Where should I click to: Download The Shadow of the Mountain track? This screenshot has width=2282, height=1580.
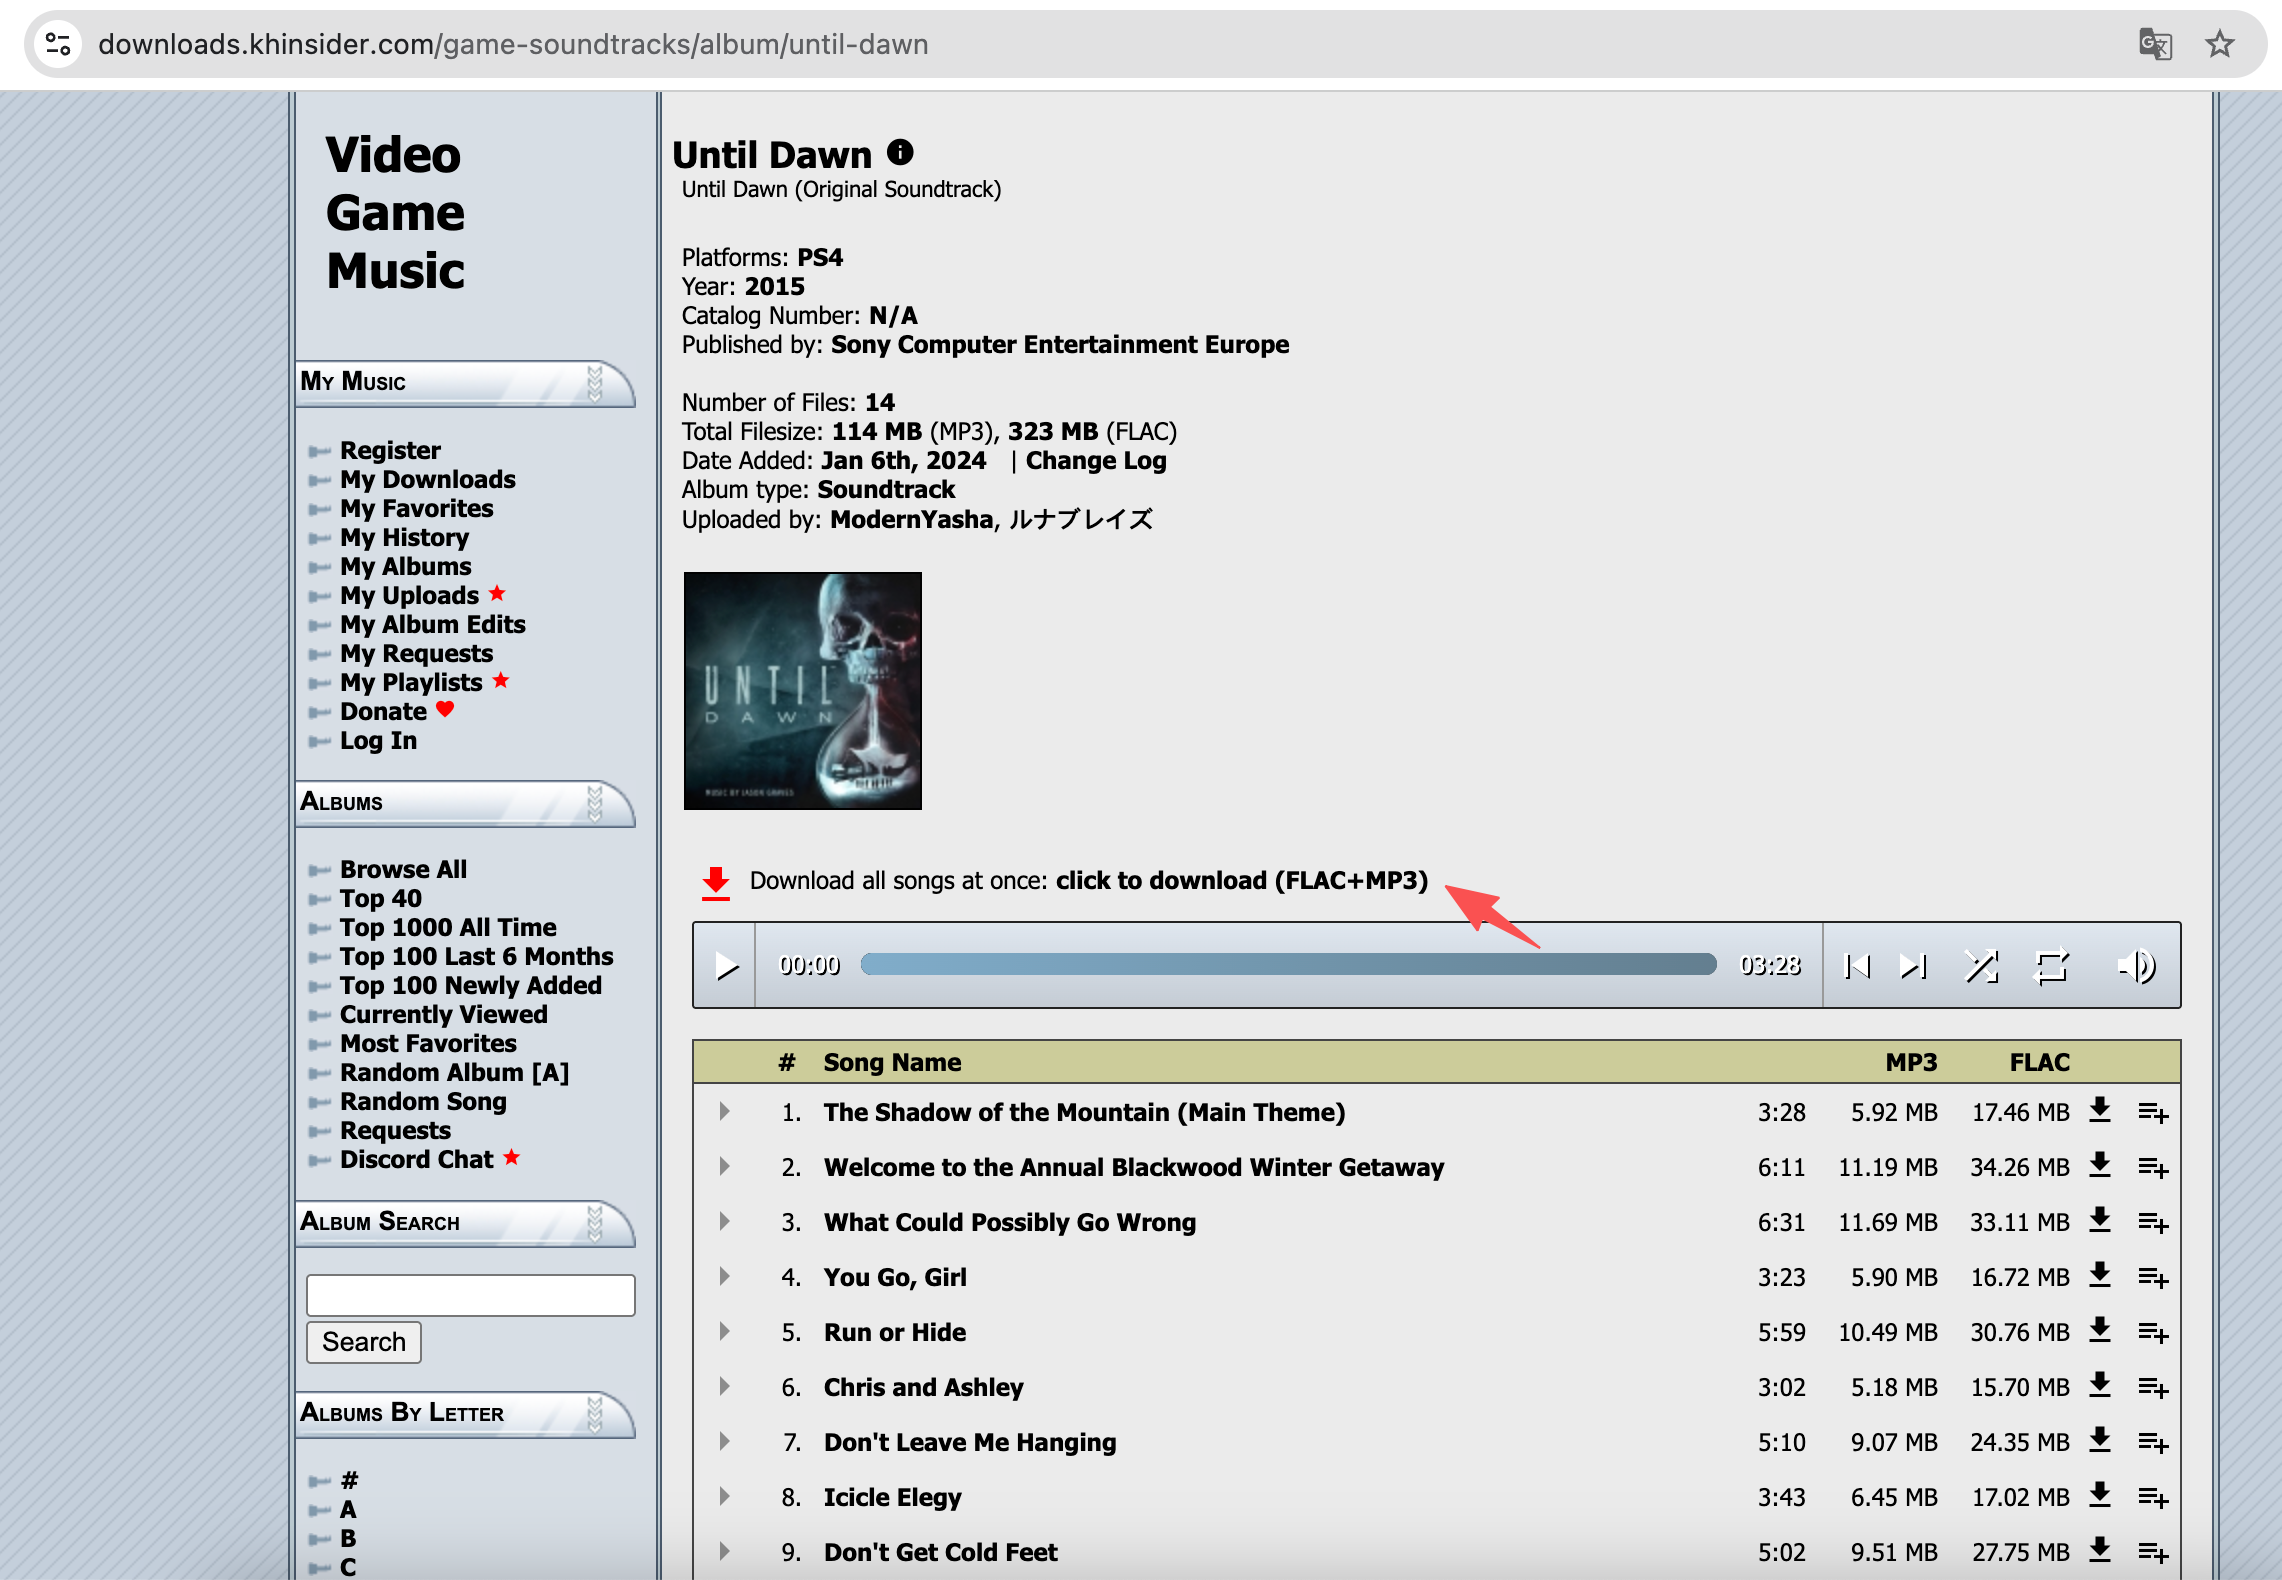click(2100, 1110)
